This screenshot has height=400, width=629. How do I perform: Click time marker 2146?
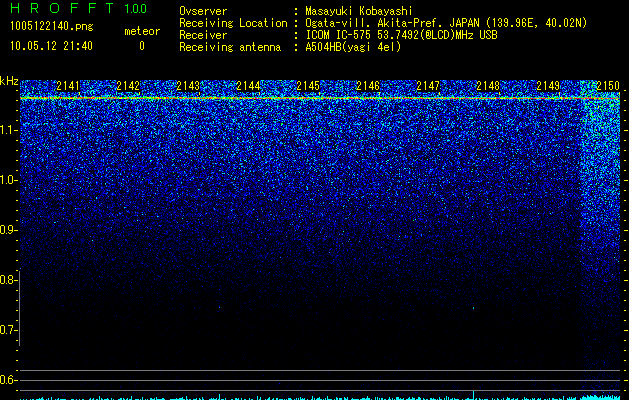pyautogui.click(x=368, y=85)
